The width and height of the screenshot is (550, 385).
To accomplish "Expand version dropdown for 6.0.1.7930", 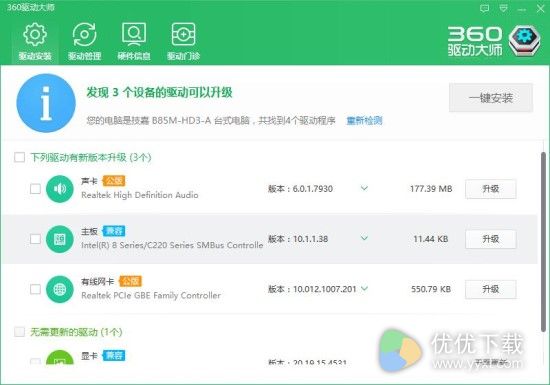I will (x=364, y=188).
